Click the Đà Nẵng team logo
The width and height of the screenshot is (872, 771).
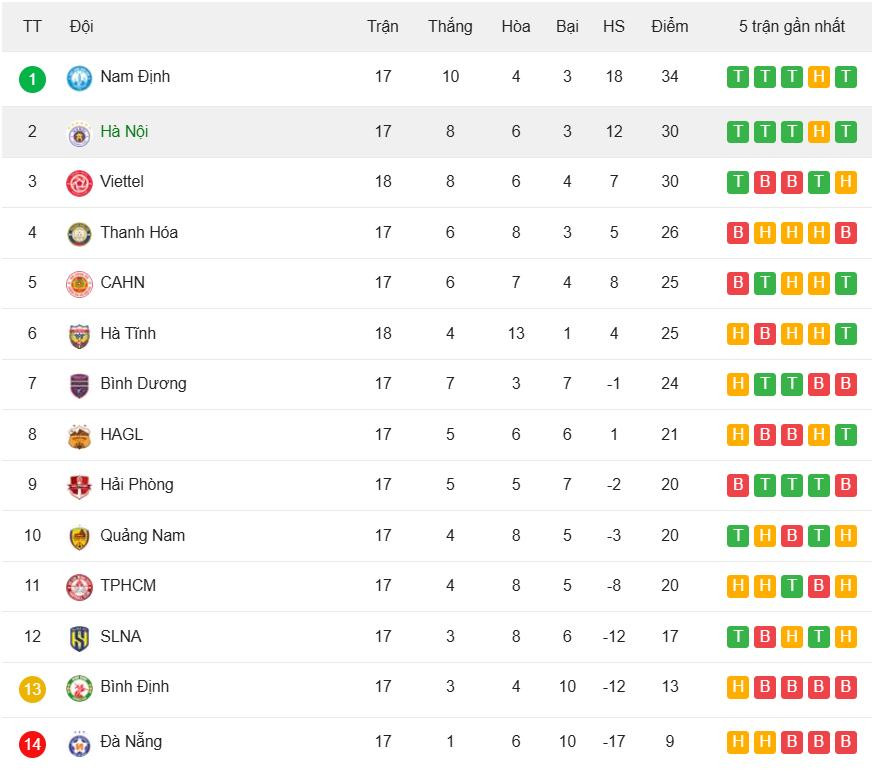tap(79, 743)
